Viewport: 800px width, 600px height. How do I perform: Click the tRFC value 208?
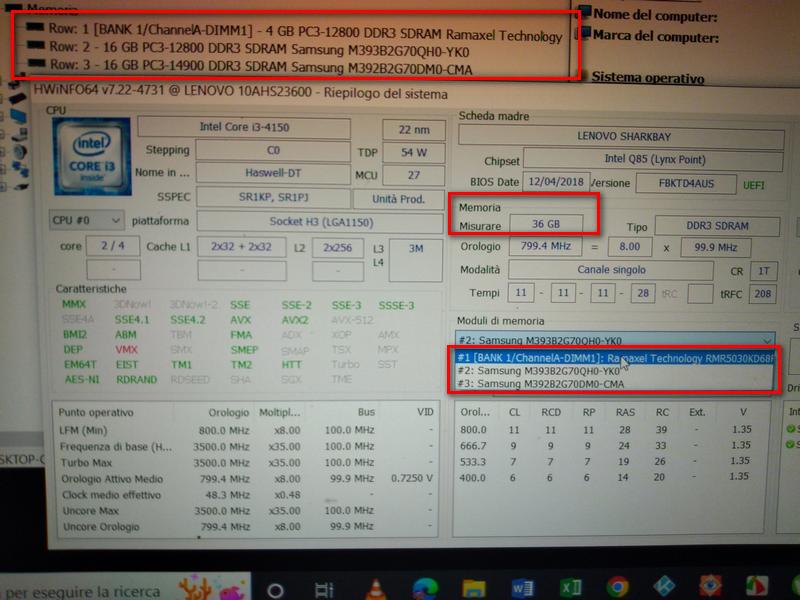point(762,294)
